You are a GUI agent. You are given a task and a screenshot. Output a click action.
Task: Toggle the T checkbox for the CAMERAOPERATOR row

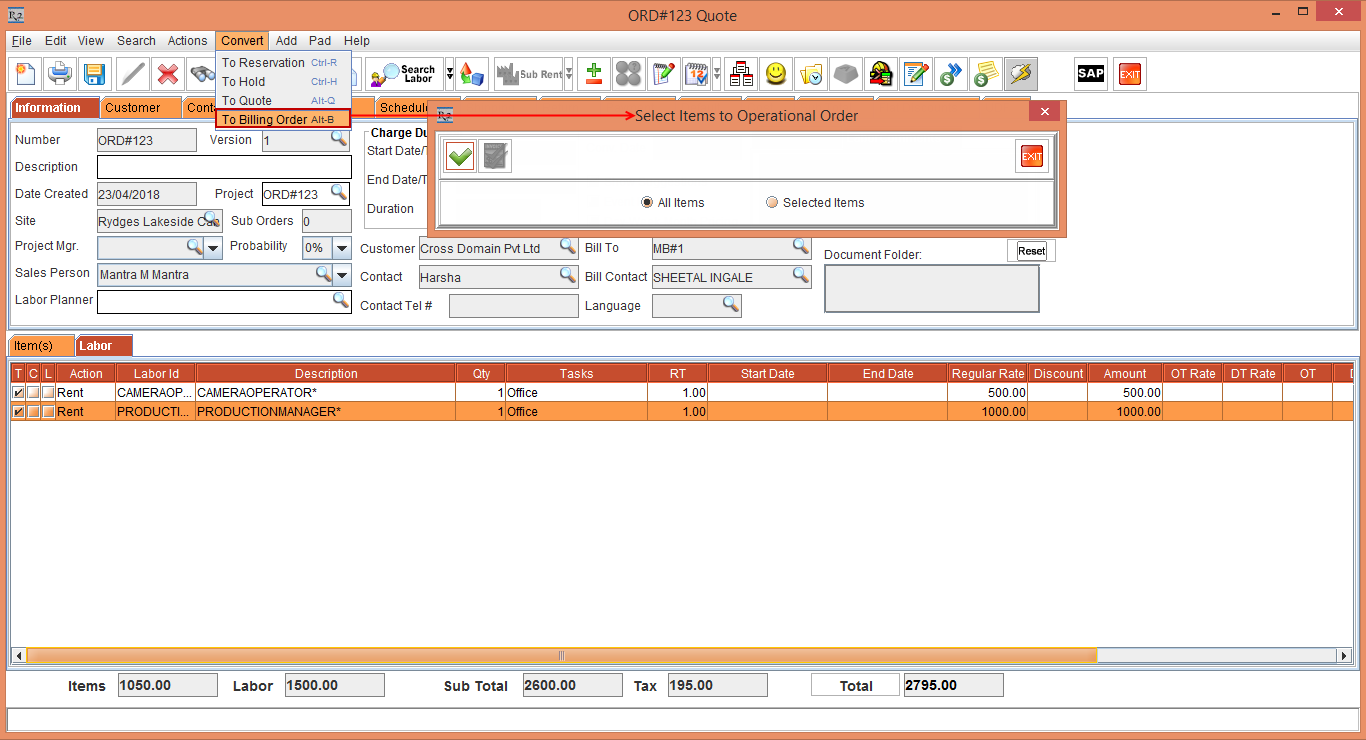[x=18, y=393]
